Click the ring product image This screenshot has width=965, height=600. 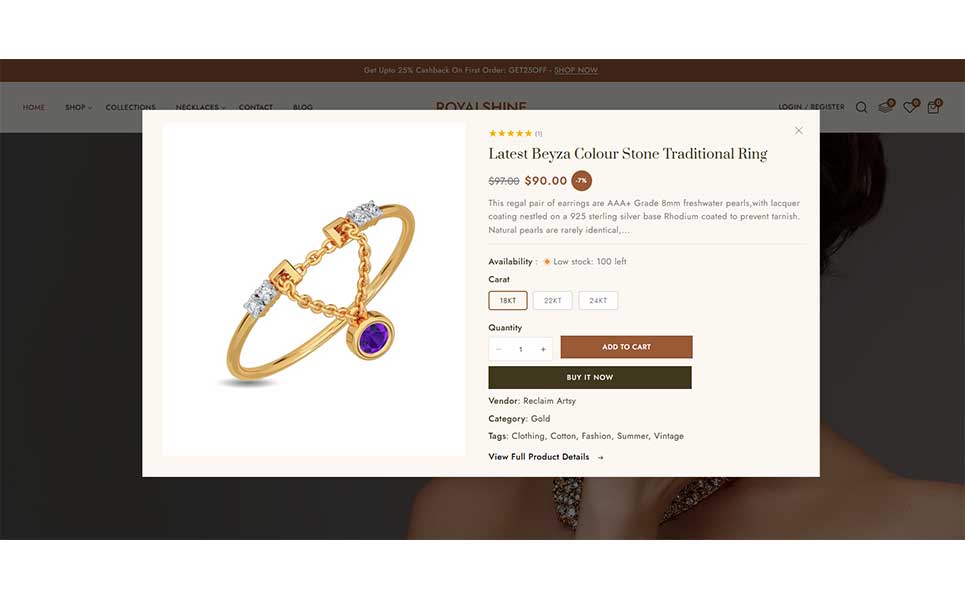pos(314,289)
